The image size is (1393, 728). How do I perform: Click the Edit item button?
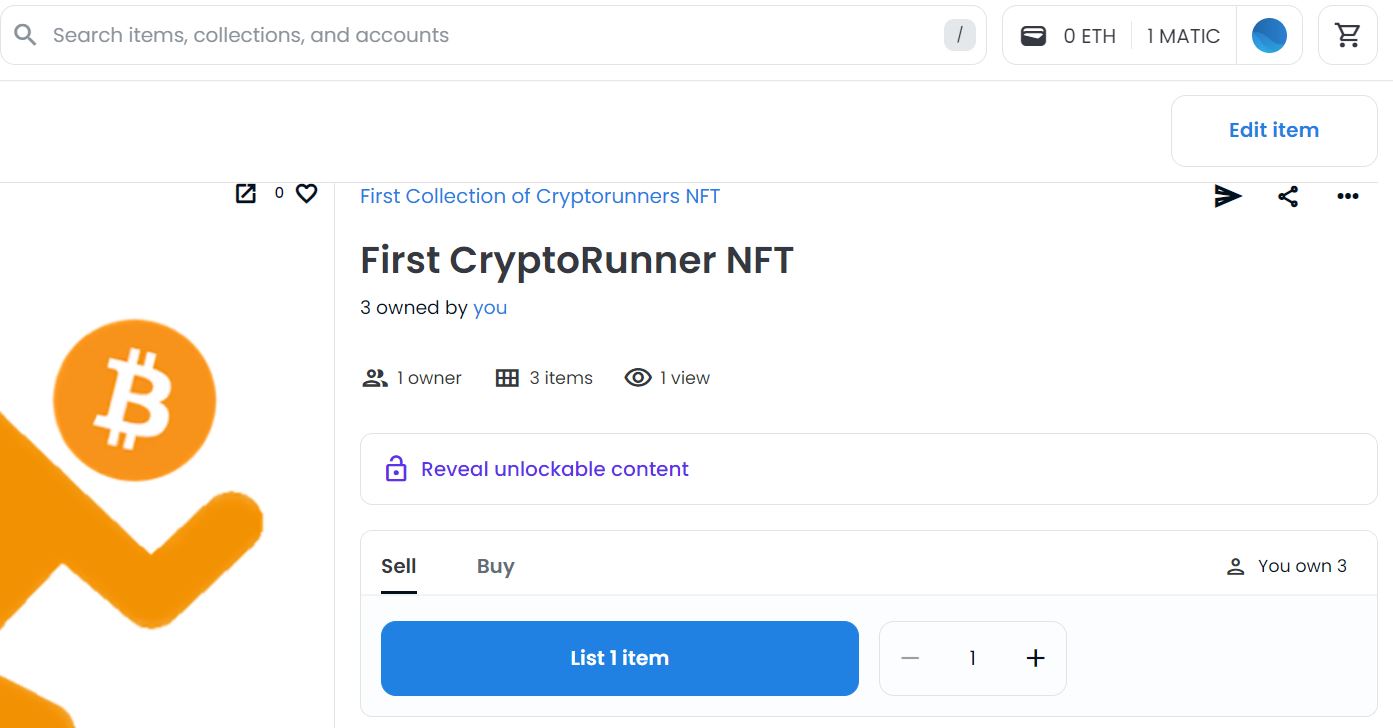pos(1273,130)
